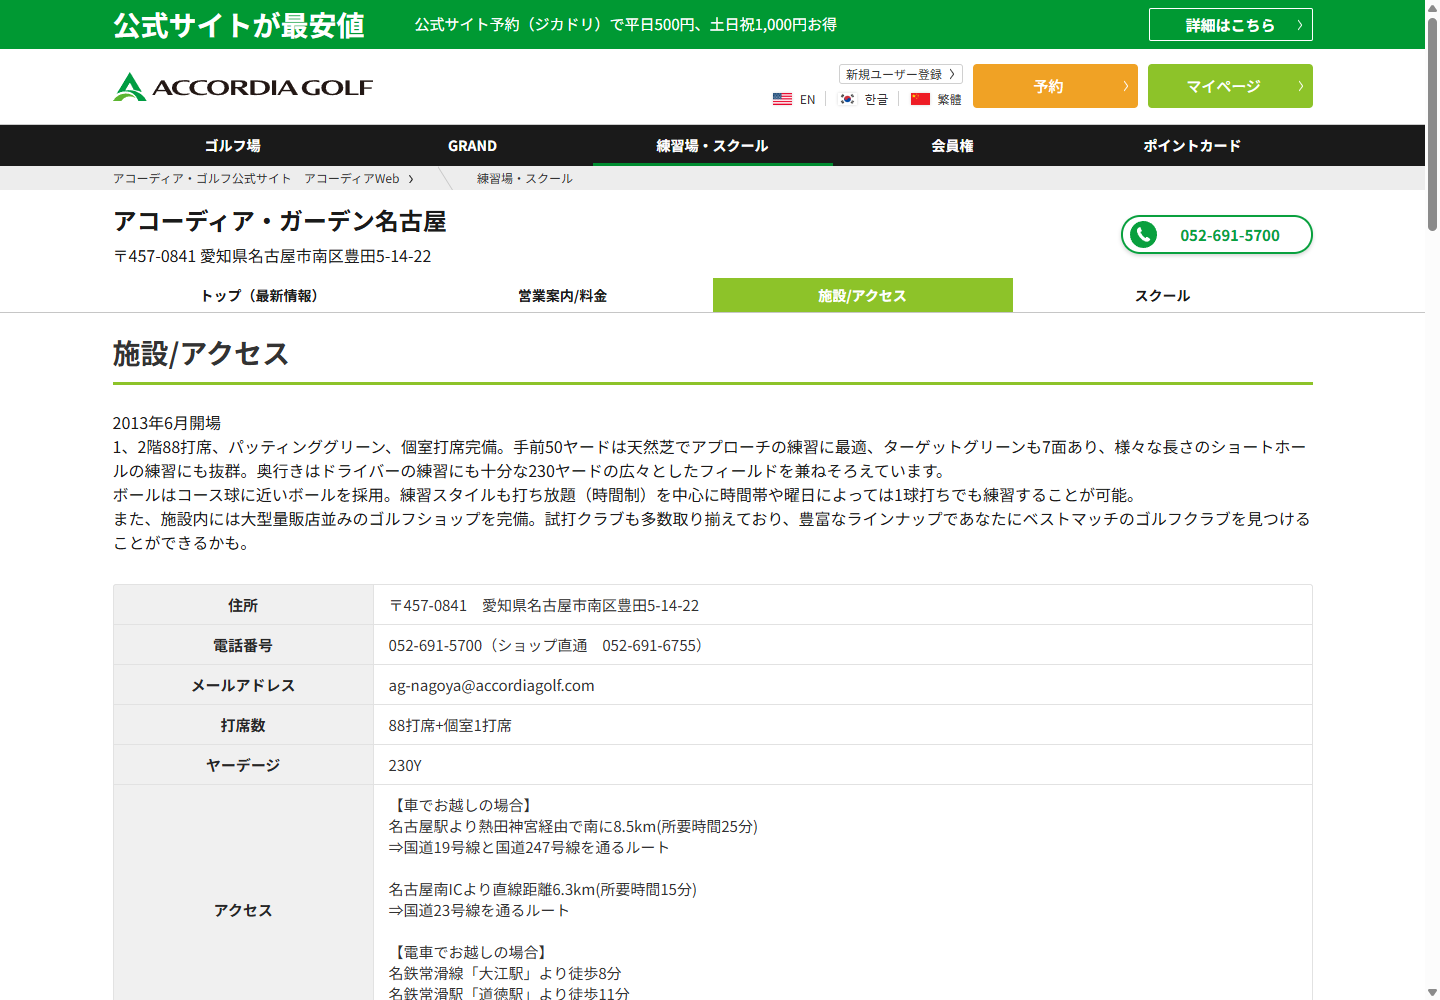Select 営業案内/料金 tab
1440x1000 pixels.
click(562, 295)
